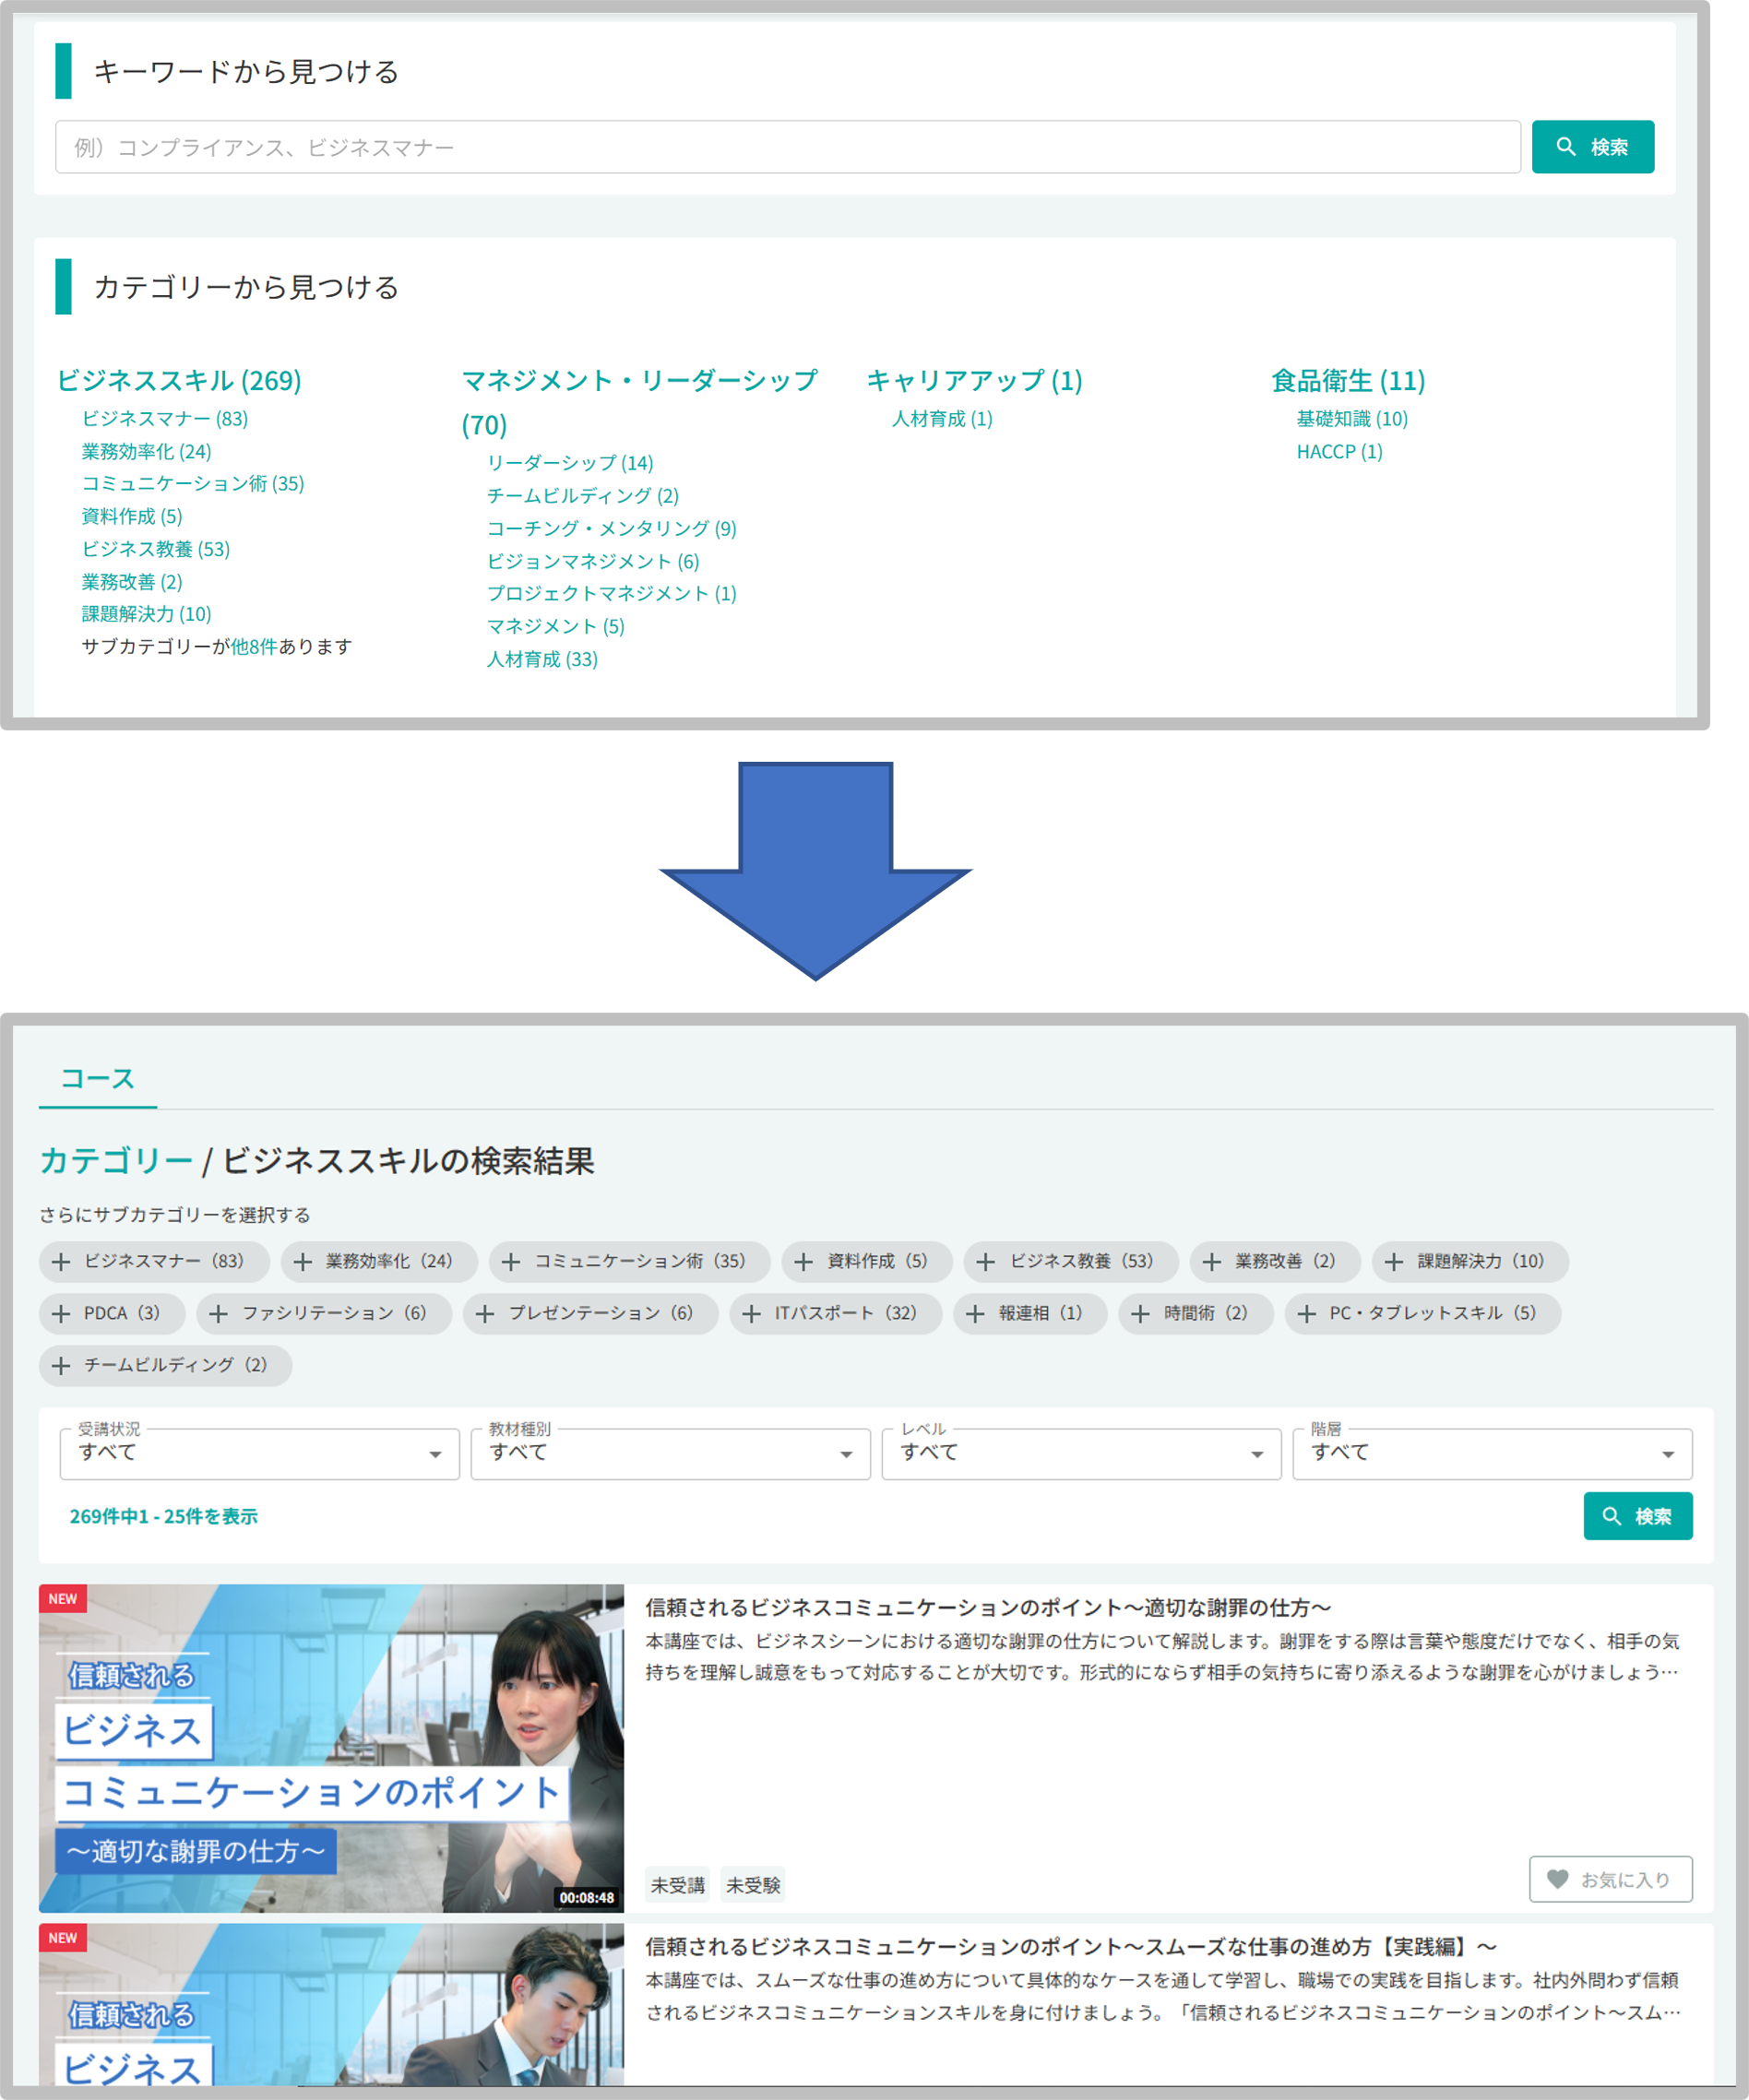Open 業務効率化 (24) link in category list
The image size is (1749, 2100).
[x=147, y=452]
